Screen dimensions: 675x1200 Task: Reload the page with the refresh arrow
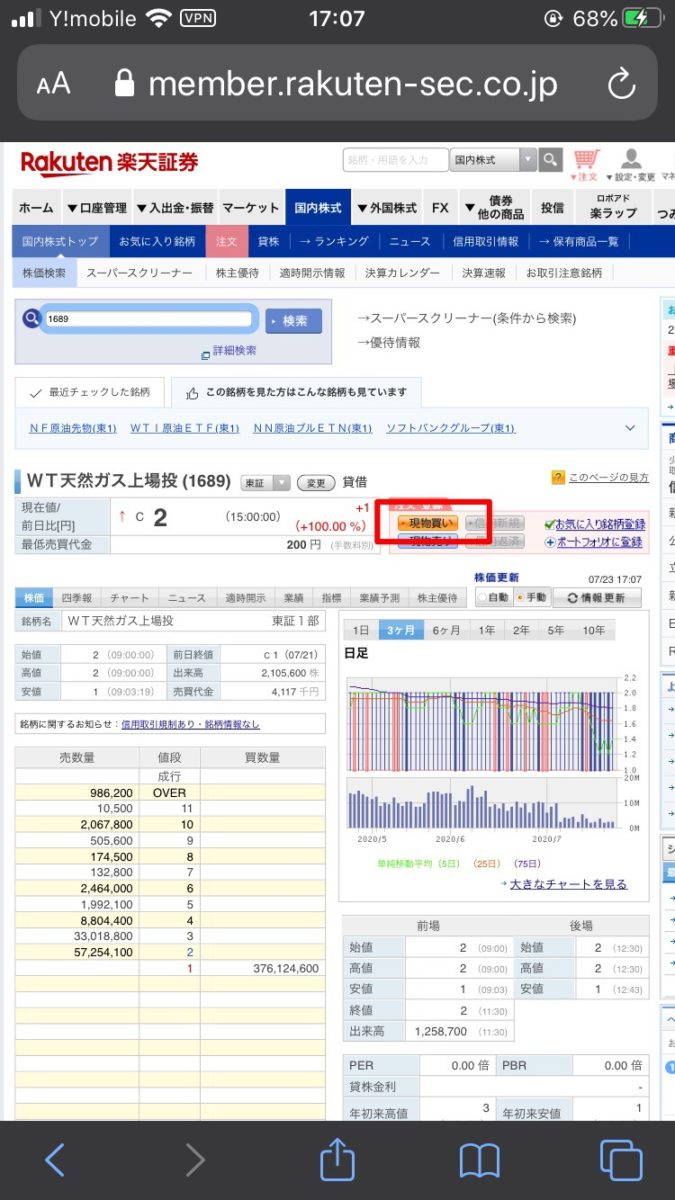(x=622, y=84)
